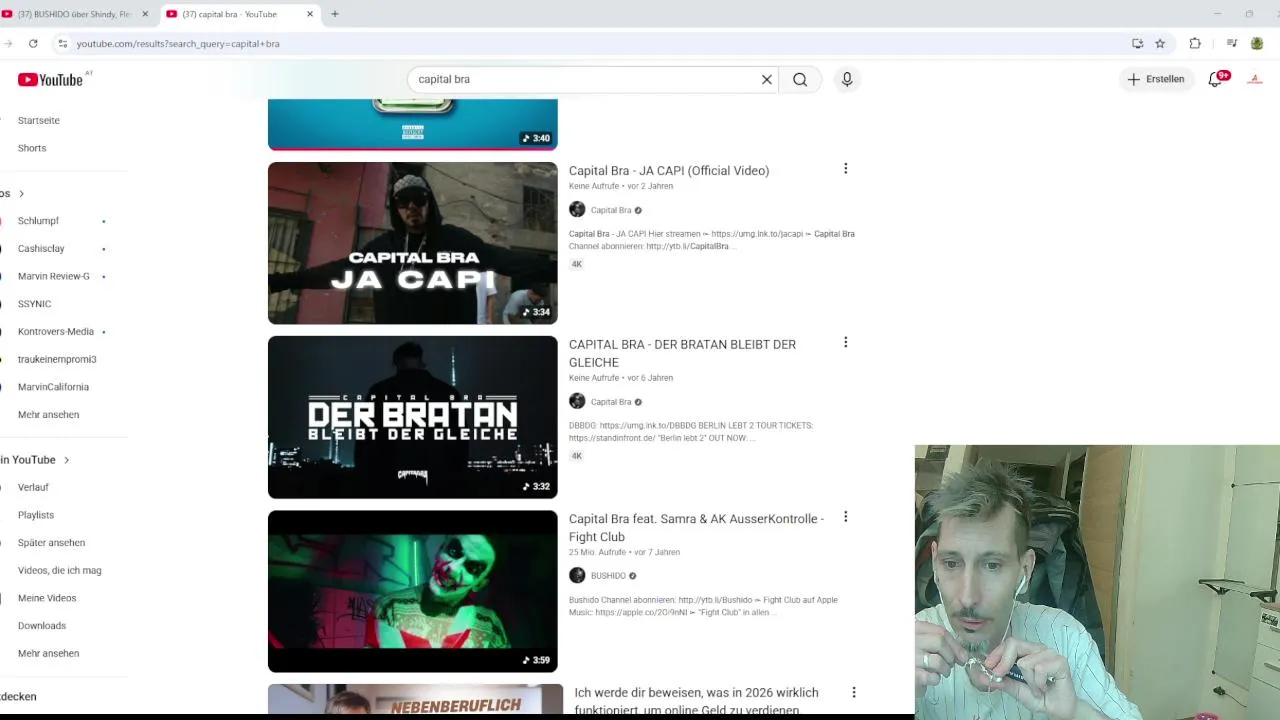Open Playlists in the sidebar
The width and height of the screenshot is (1280, 720).
tap(36, 515)
